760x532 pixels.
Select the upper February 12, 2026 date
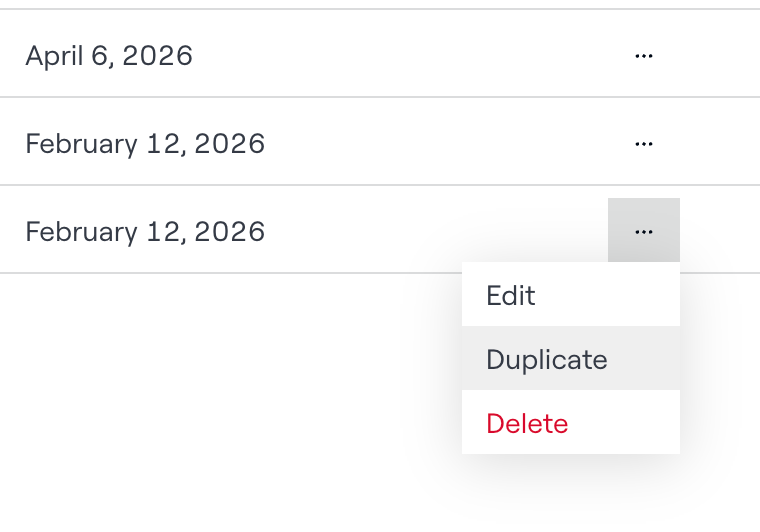tap(145, 144)
